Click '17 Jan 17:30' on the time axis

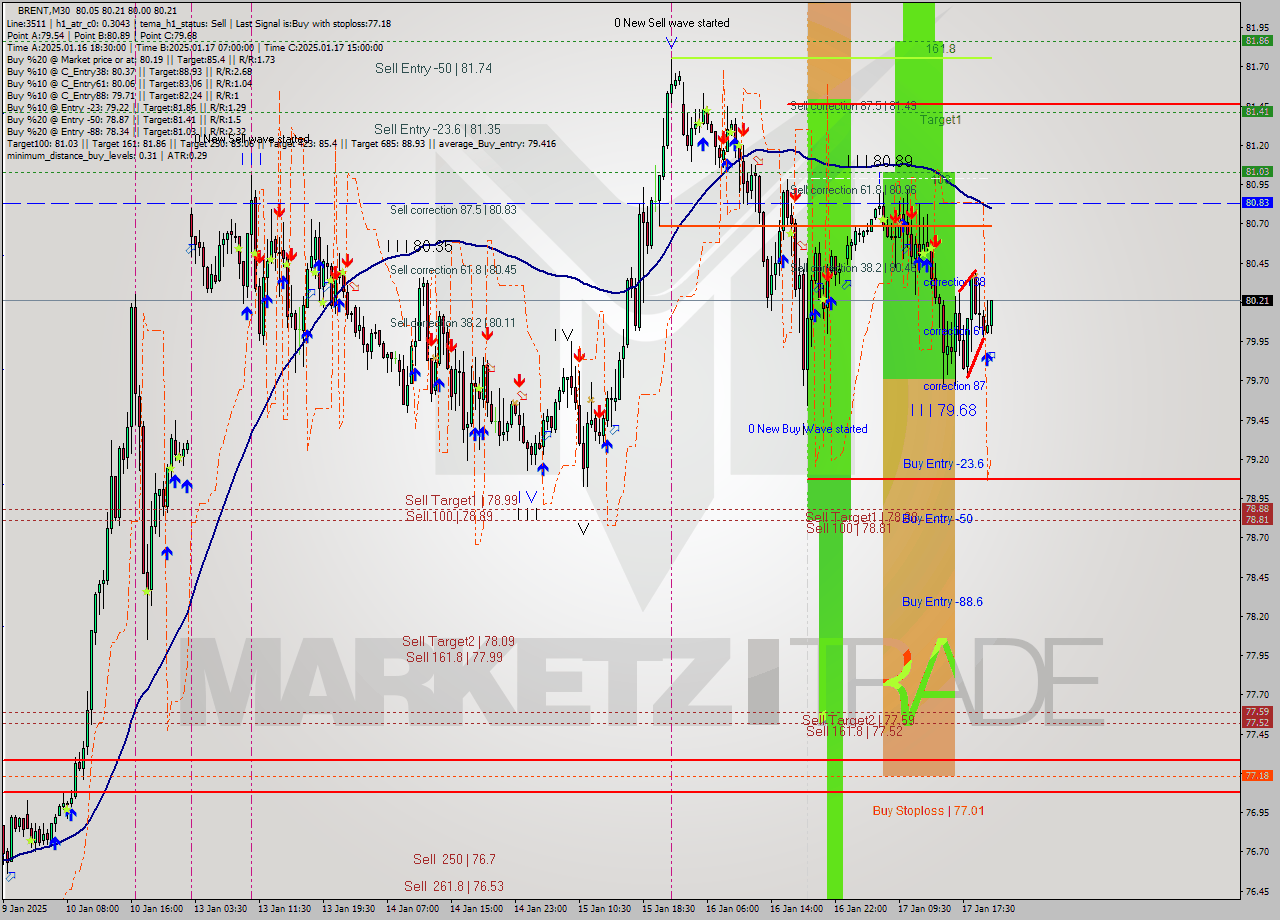[x=988, y=909]
